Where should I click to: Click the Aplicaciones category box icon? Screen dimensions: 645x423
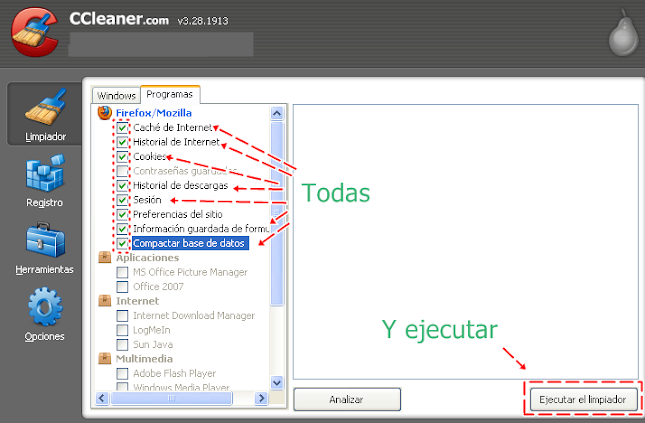[104, 258]
